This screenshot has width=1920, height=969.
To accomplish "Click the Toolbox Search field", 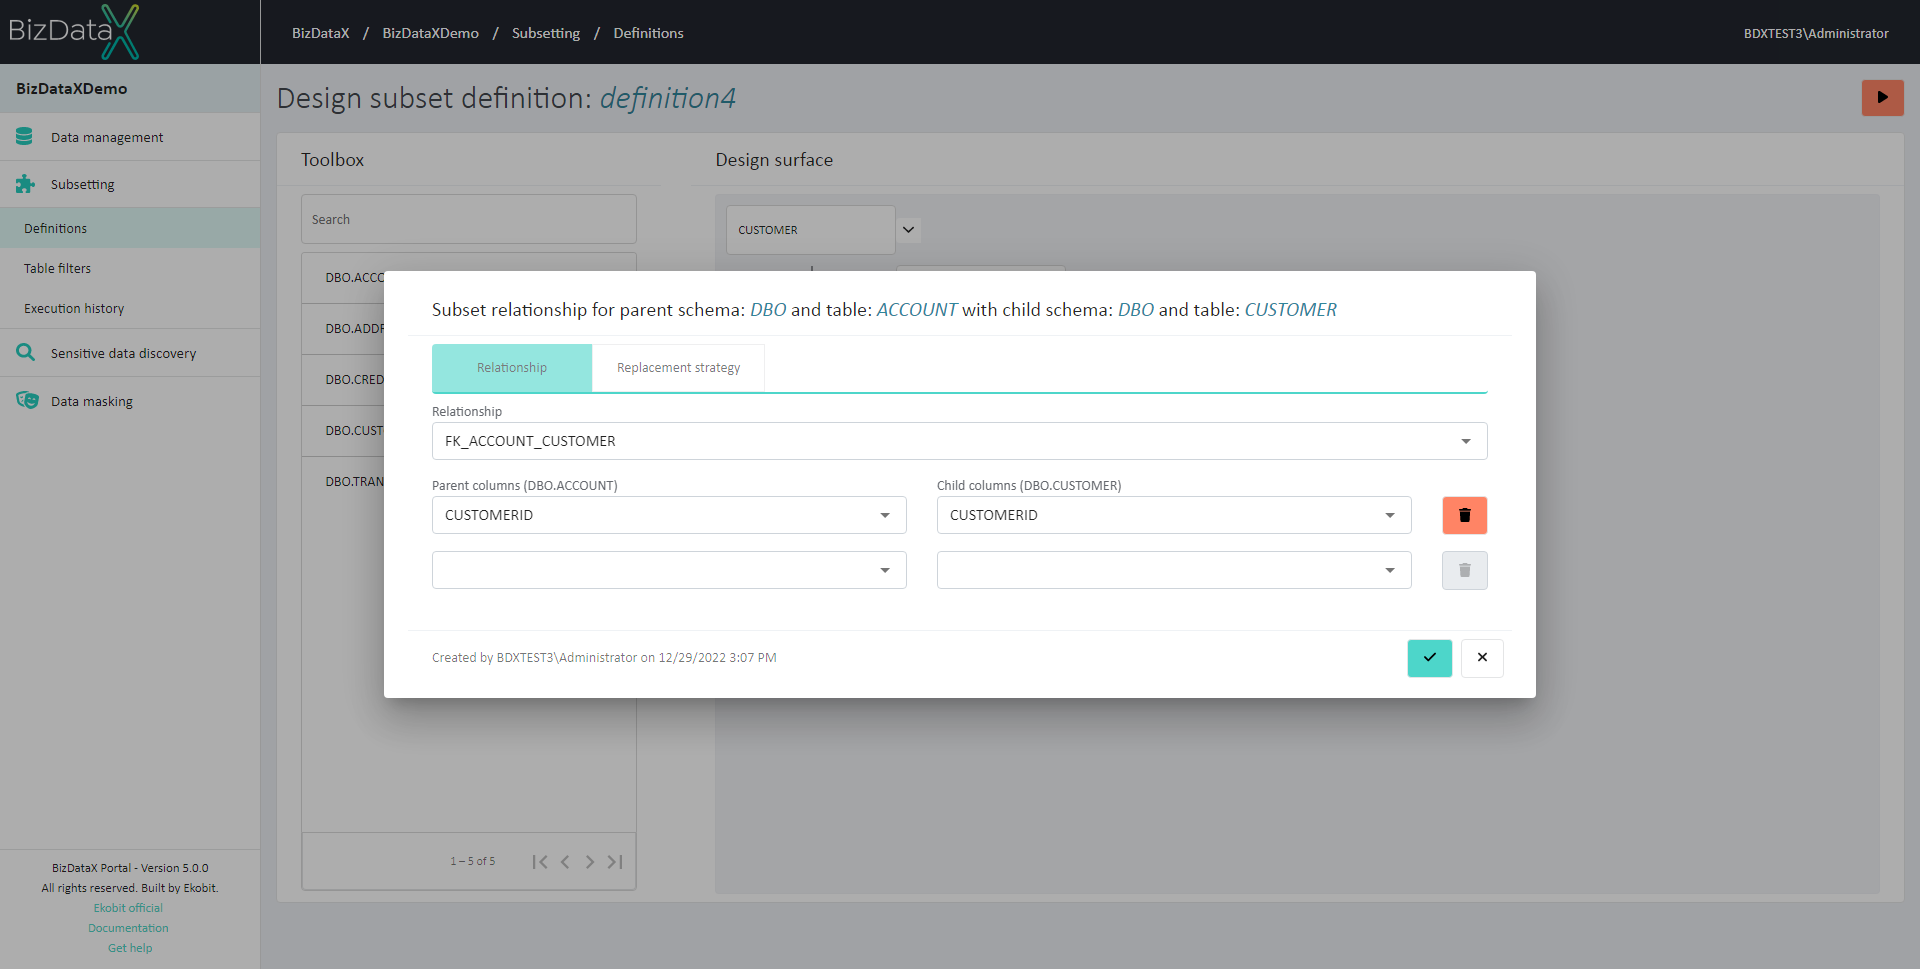I will [469, 219].
